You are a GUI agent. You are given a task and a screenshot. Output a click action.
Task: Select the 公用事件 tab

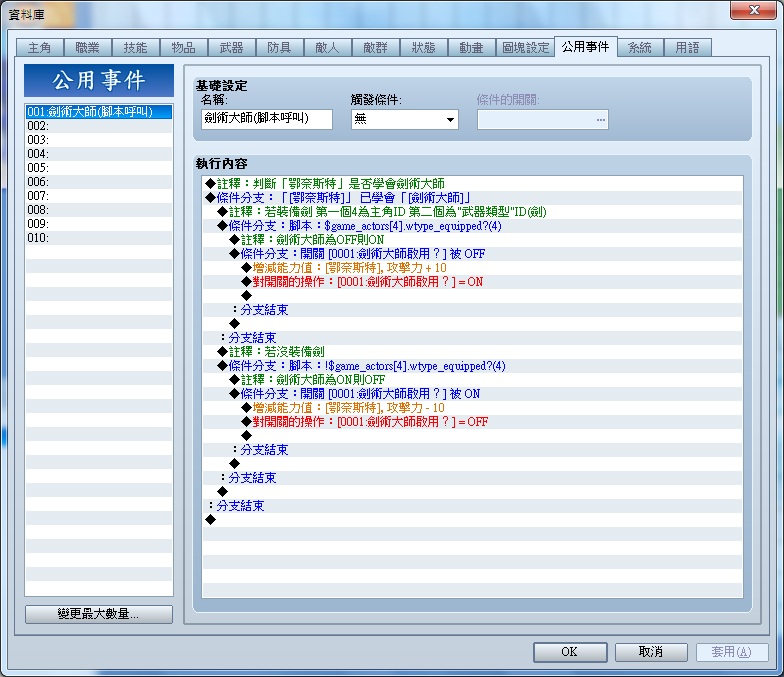pyautogui.click(x=586, y=46)
